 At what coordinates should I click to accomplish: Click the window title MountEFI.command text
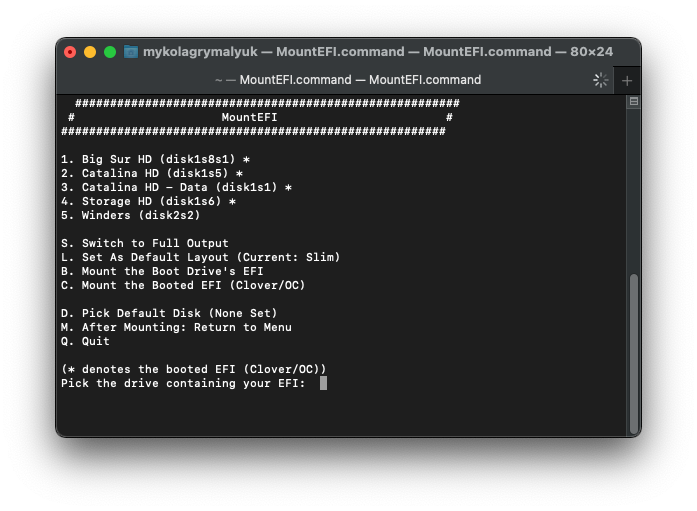click(378, 52)
